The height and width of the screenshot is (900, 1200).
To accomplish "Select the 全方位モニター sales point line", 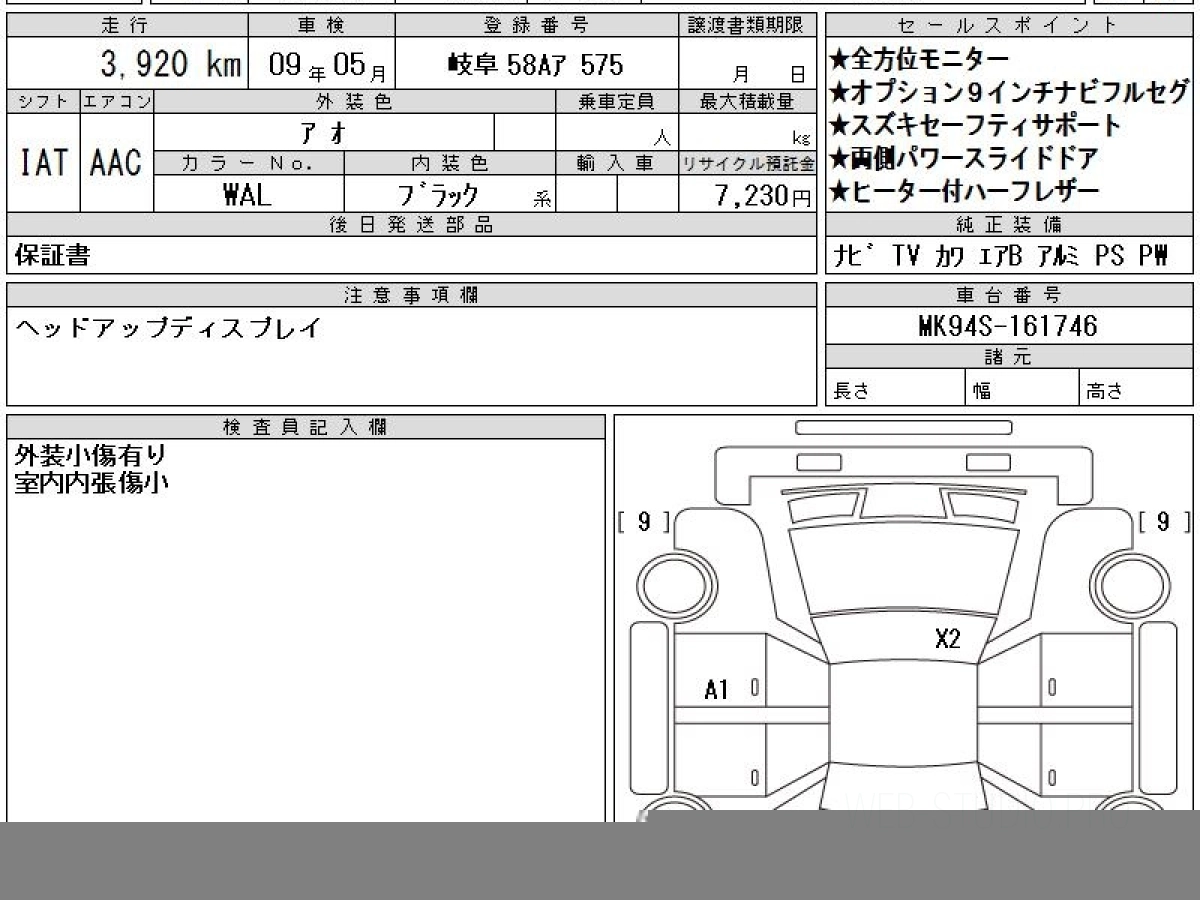I will tap(919, 61).
